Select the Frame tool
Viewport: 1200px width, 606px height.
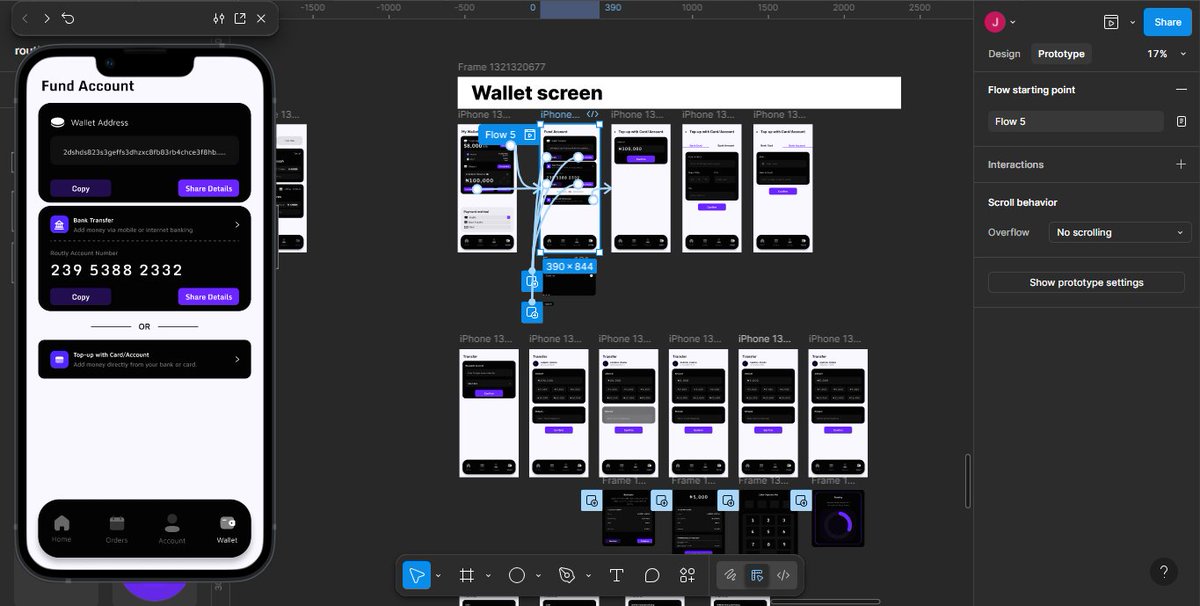(x=466, y=575)
